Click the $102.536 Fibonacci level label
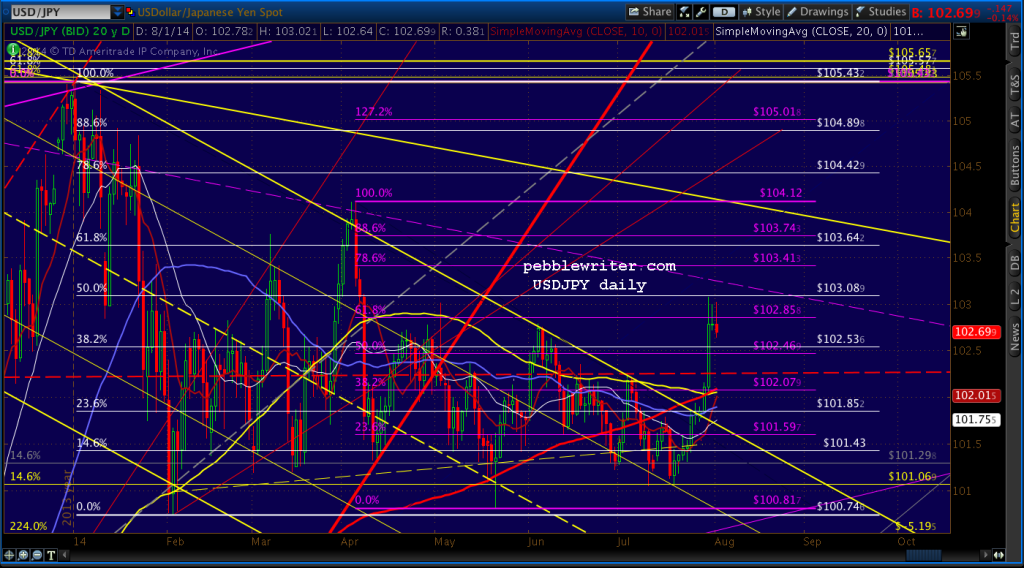The height and width of the screenshot is (568, 1024). [x=840, y=339]
